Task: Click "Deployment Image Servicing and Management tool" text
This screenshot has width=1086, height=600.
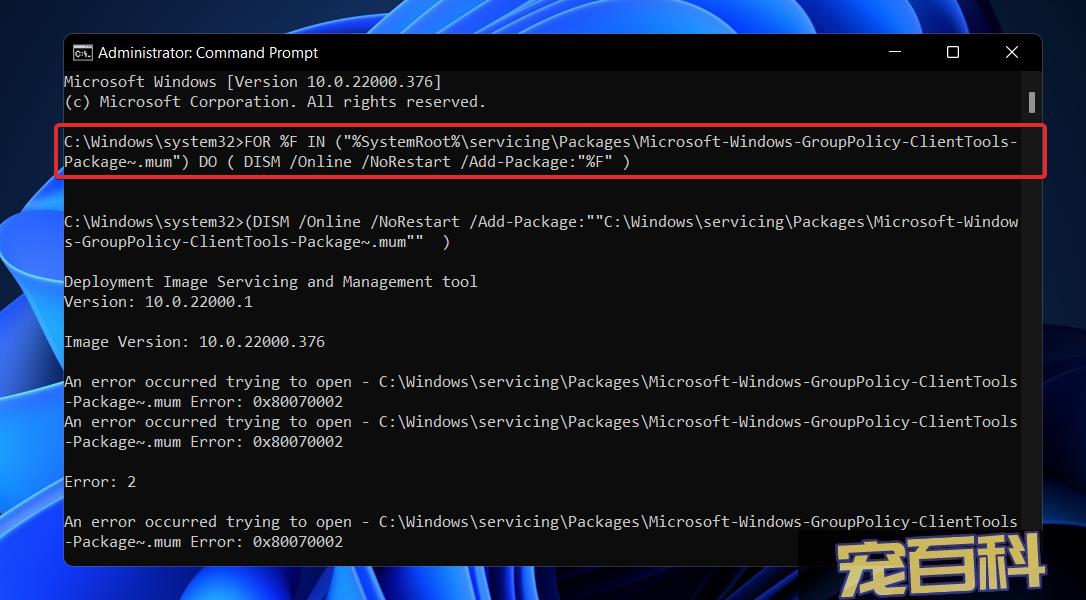Action: 270,282
